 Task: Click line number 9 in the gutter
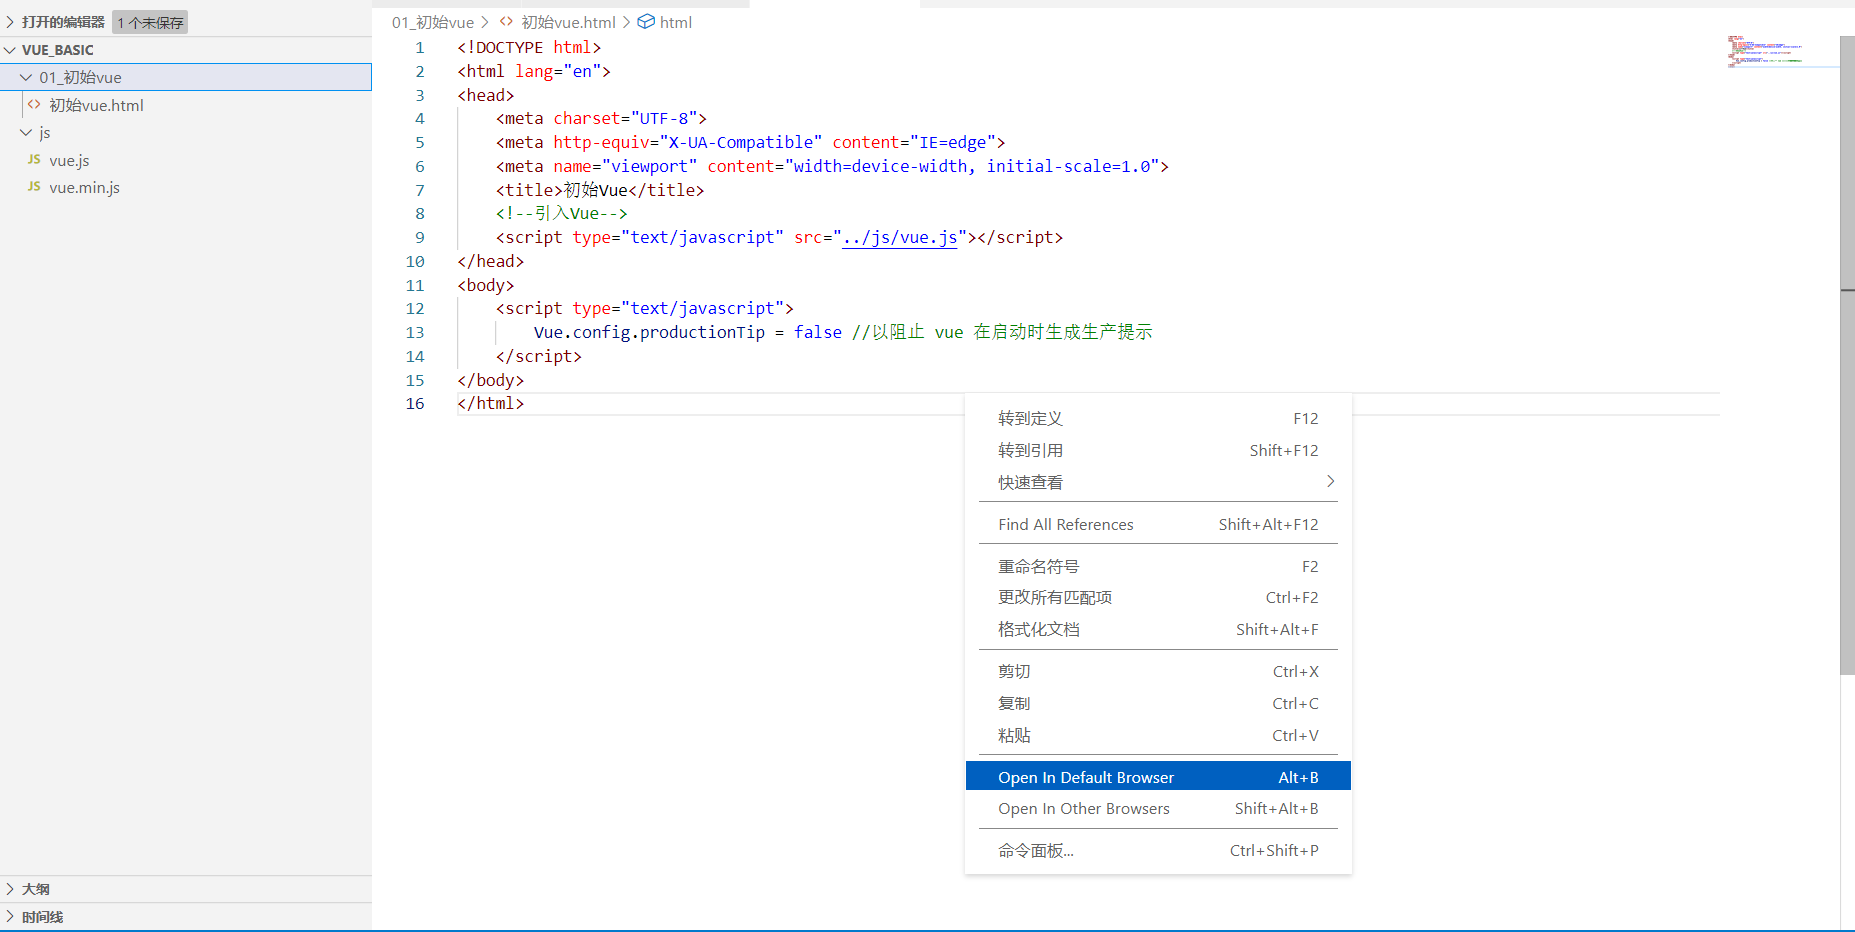click(420, 237)
